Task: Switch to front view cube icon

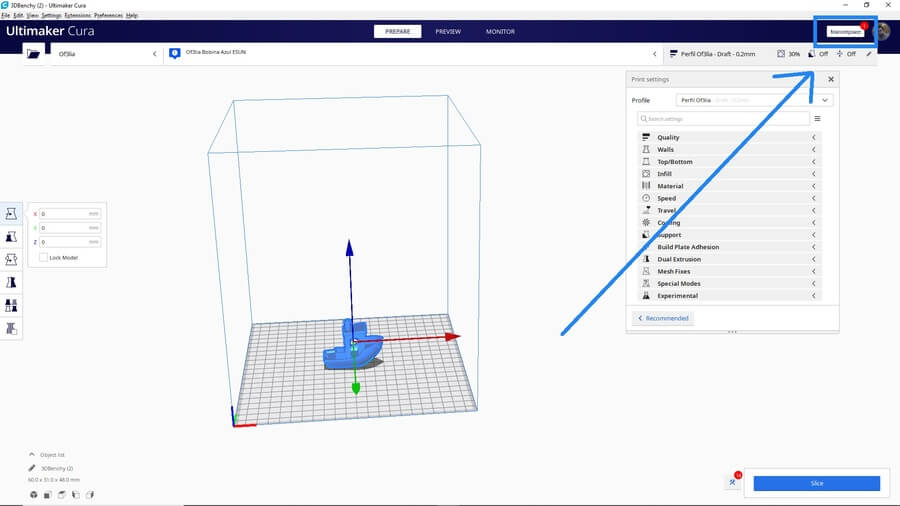Action: 48,495
